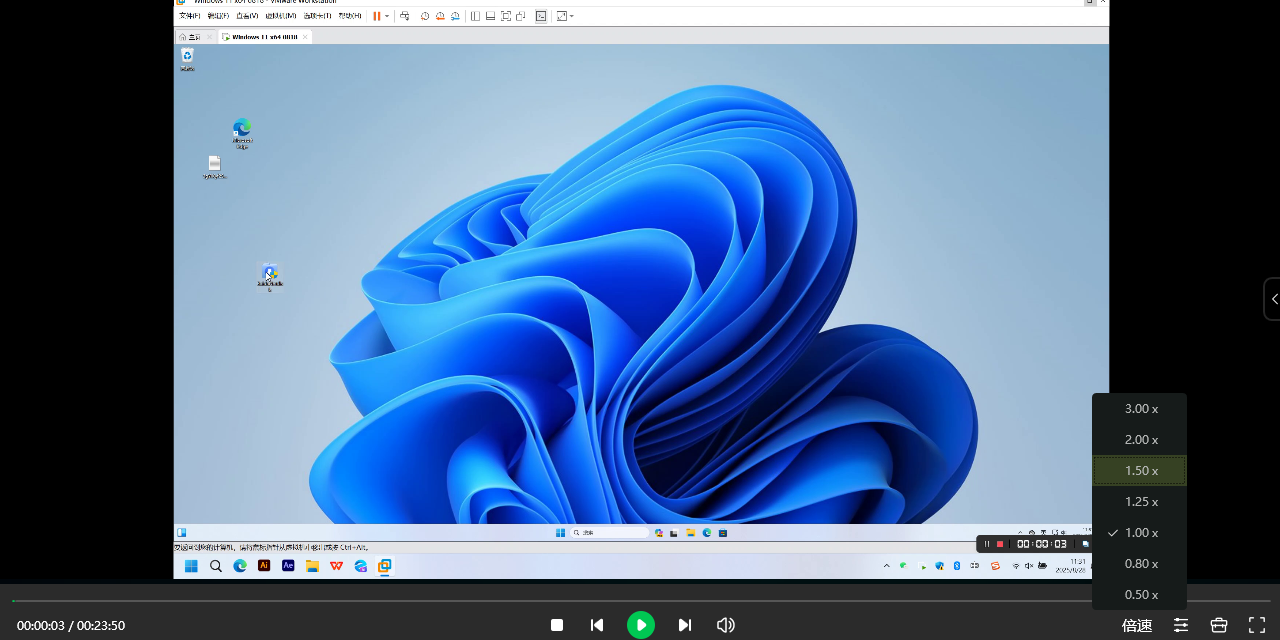Screen dimensions: 1280x640
Task: Click the guest taskbar search box
Action: click(x=609, y=532)
